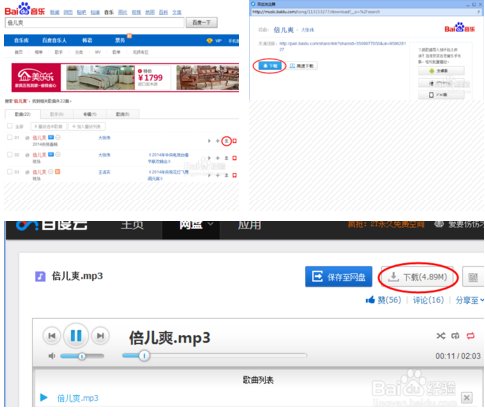
Task: Open artist link 王蓉 in row 03
Action: coord(104,172)
